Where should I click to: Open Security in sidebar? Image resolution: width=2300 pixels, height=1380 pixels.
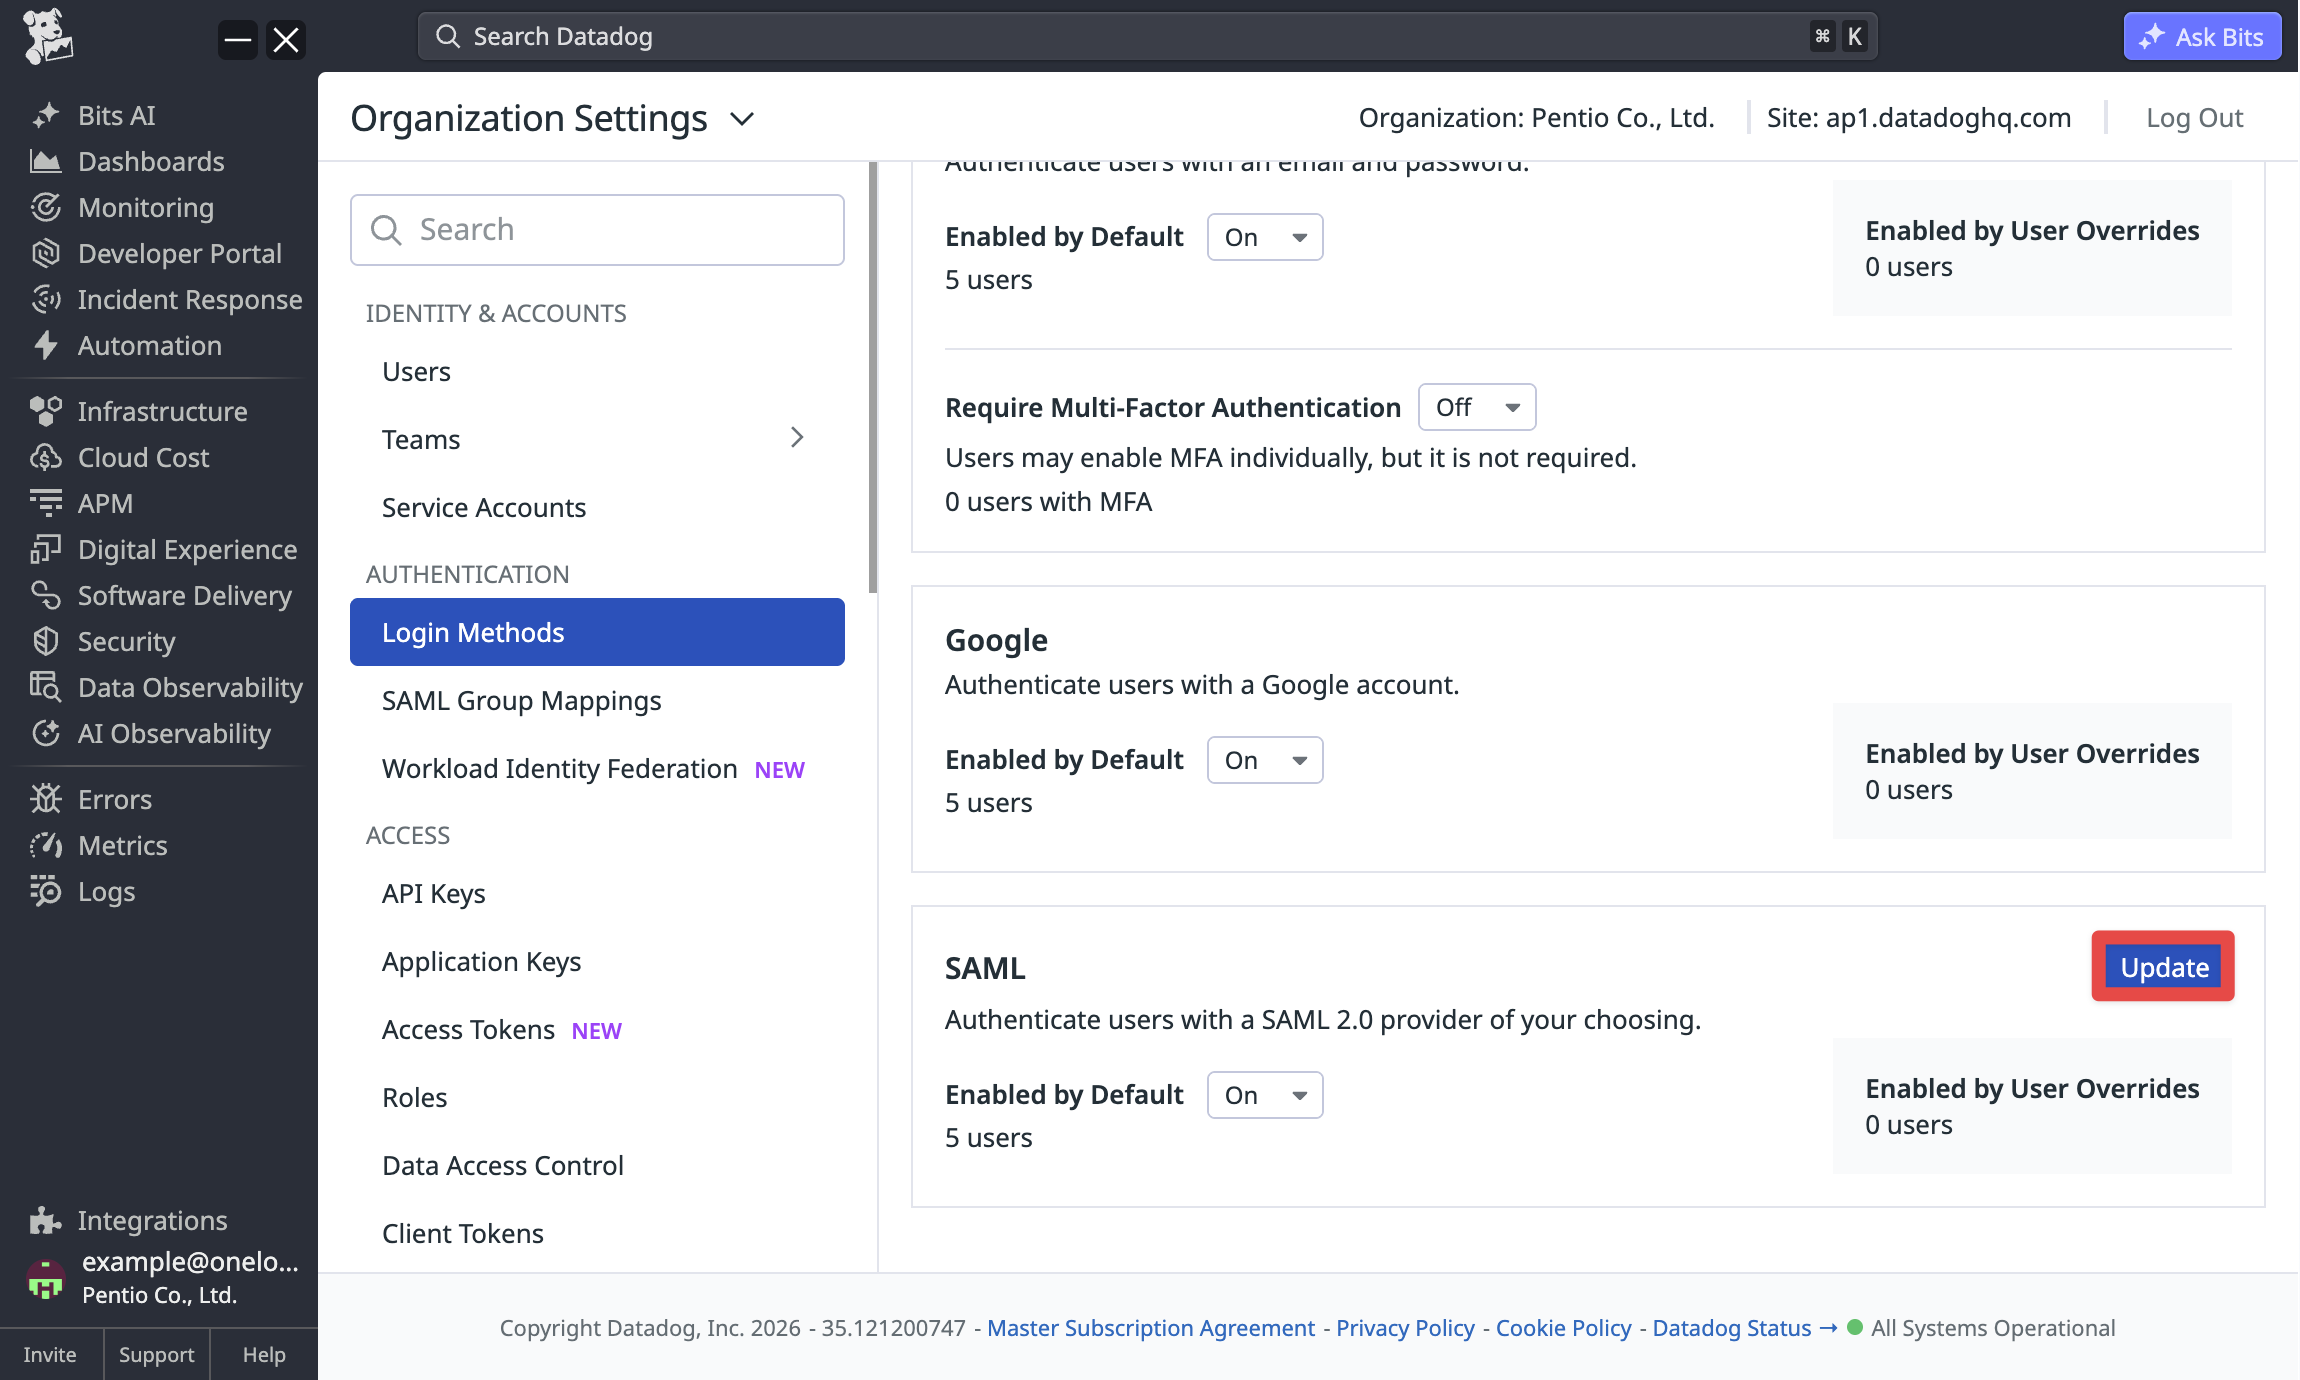click(126, 641)
